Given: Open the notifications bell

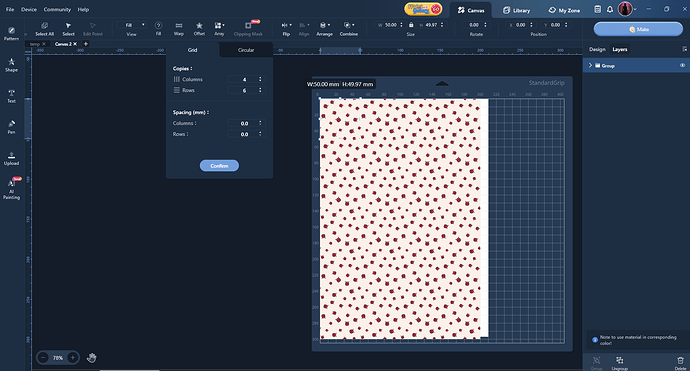Looking at the screenshot, I should (x=610, y=9).
